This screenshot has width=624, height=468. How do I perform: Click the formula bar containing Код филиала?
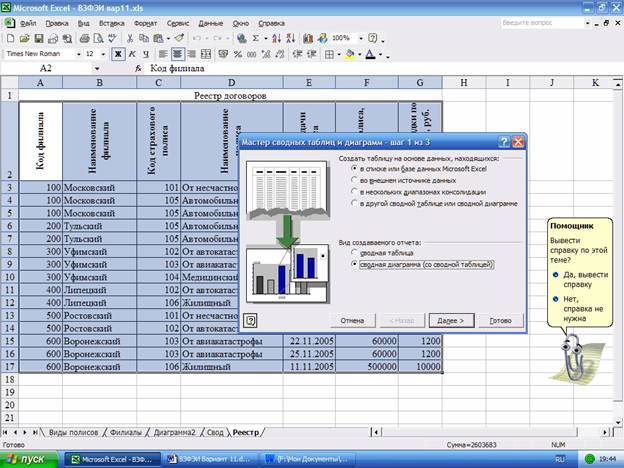382,68
